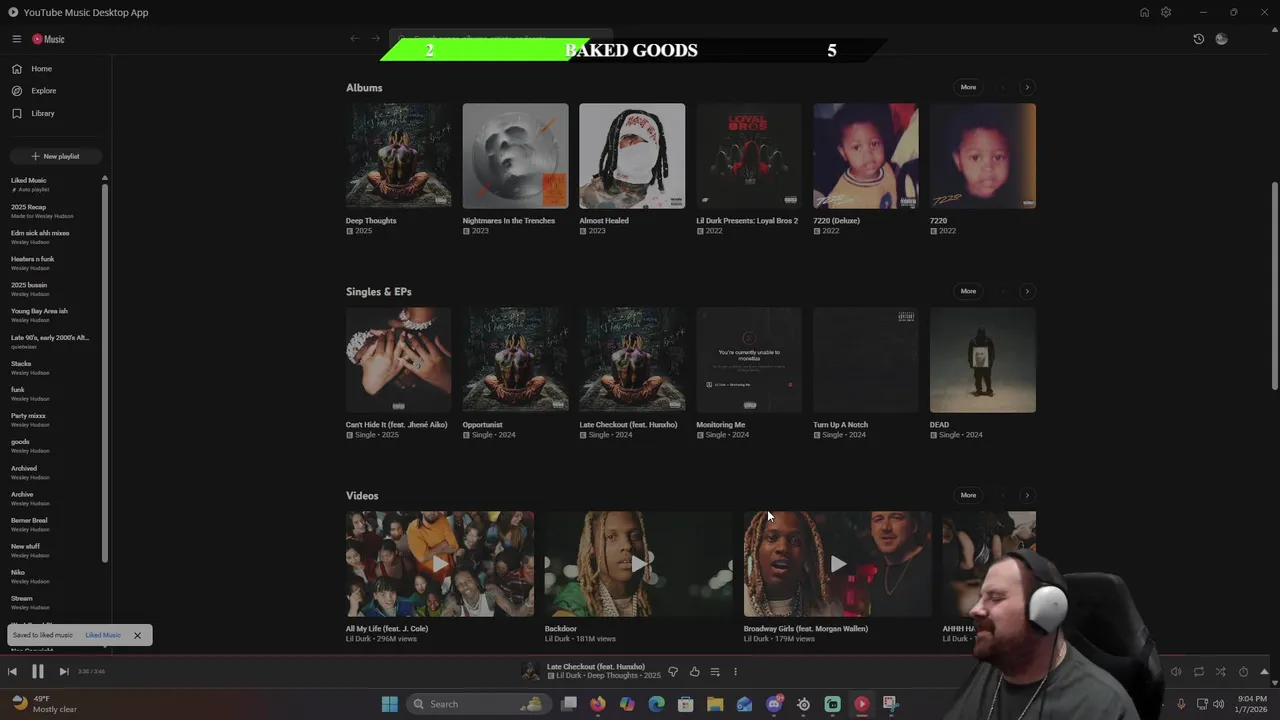Viewport: 1280px width, 720px height.
Task: Toggle repeat mode in player bar
Action: point(1199,672)
